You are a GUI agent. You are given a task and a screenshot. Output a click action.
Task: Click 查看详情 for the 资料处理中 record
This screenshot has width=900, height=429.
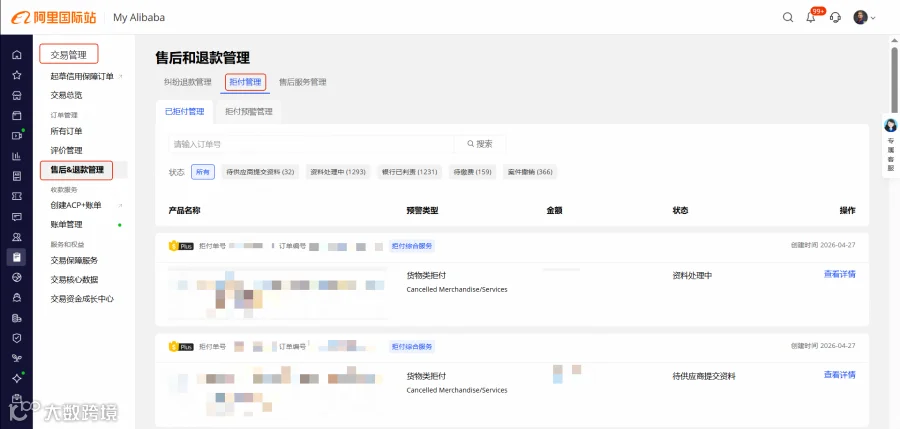pyautogui.click(x=840, y=275)
